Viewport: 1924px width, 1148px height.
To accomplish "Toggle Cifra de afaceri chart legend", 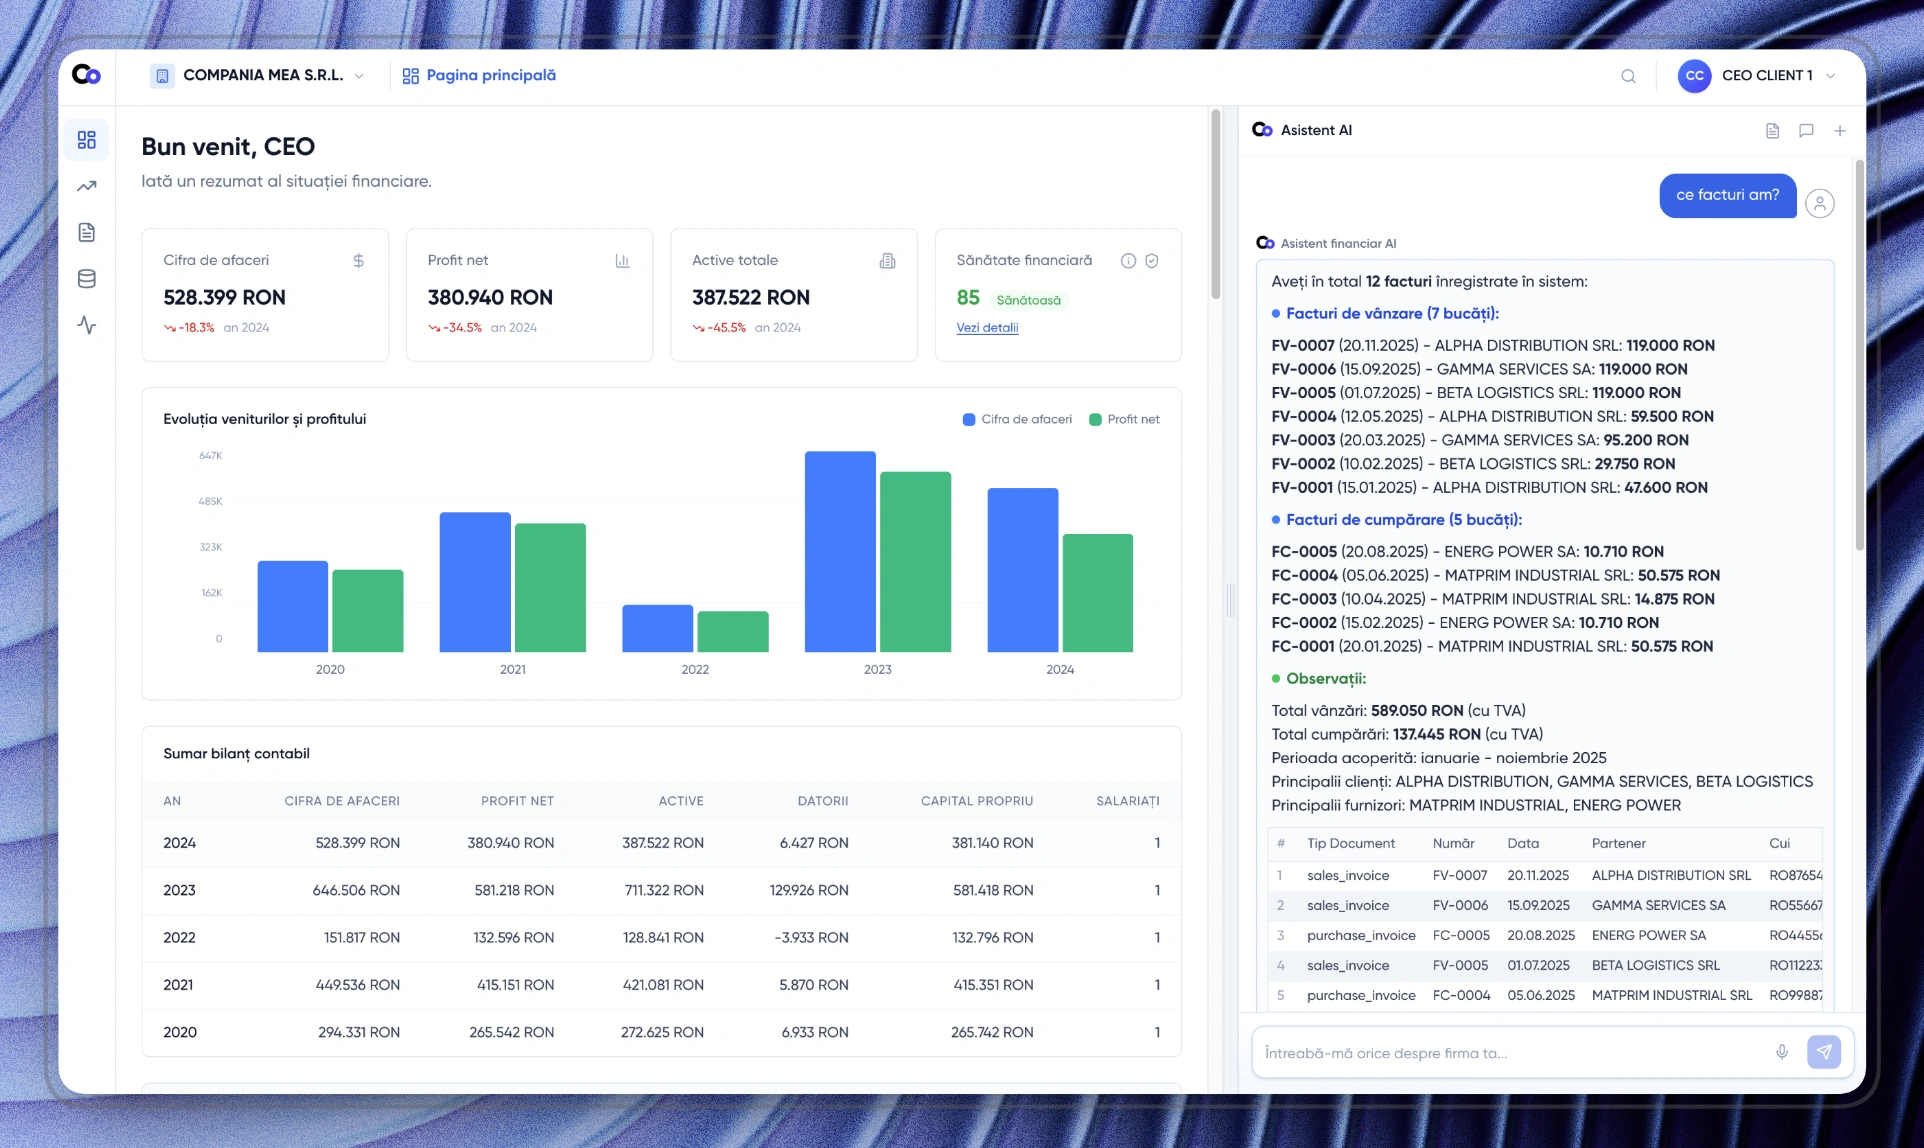I will pos(1017,419).
